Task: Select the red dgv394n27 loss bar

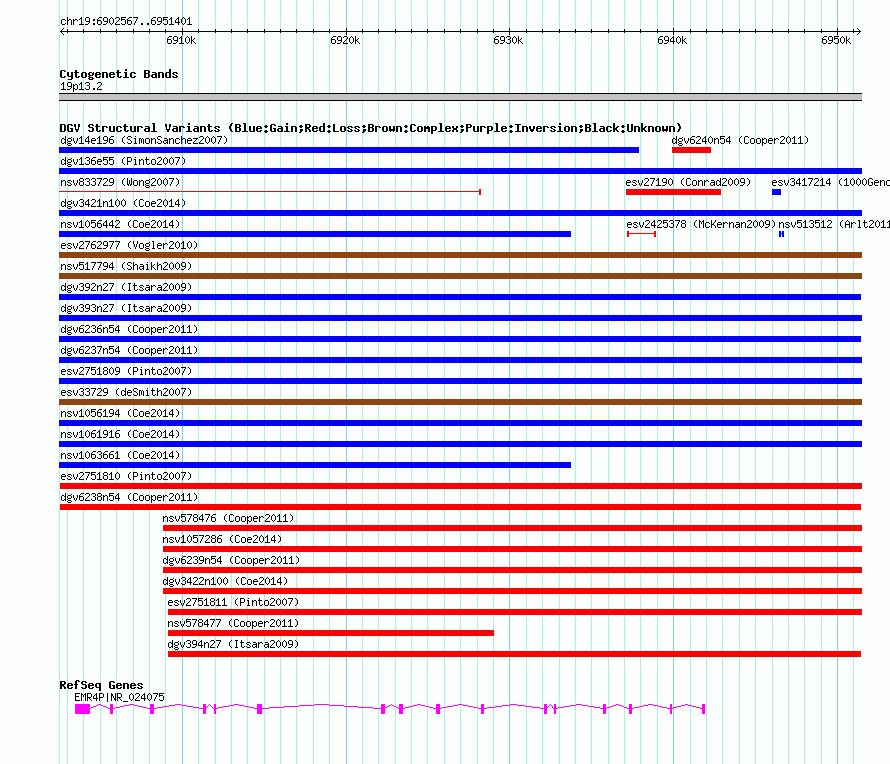Action: point(514,654)
